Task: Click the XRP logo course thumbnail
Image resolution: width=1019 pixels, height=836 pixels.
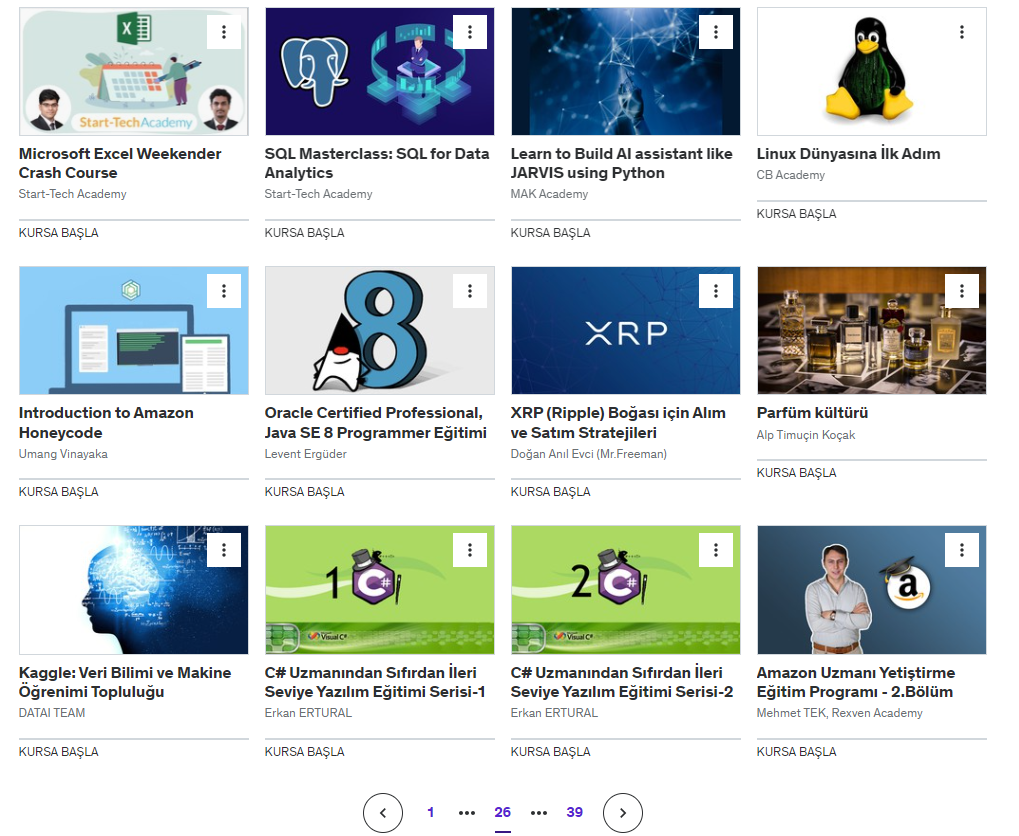Action: click(x=626, y=330)
